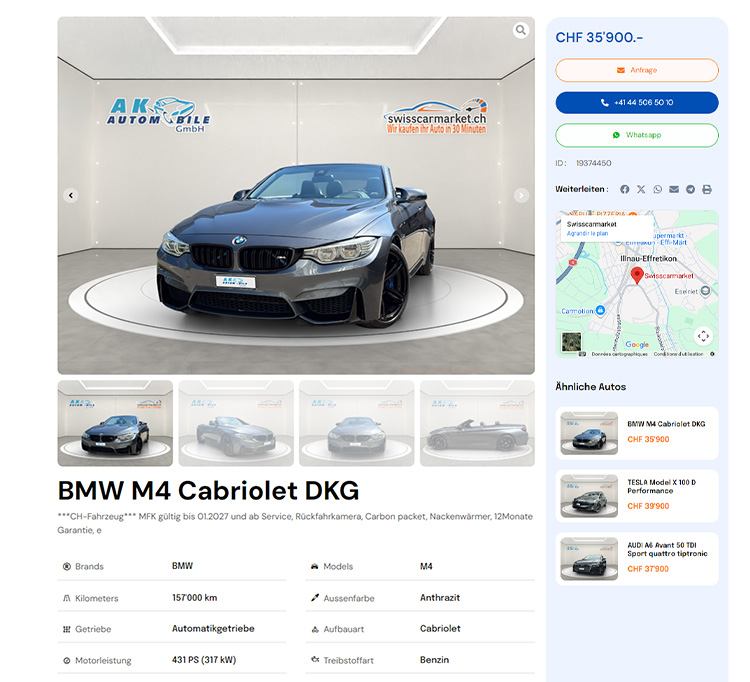750x682 pixels.
Task: Call the +41 44 506 50 10 button
Action: pos(637,102)
